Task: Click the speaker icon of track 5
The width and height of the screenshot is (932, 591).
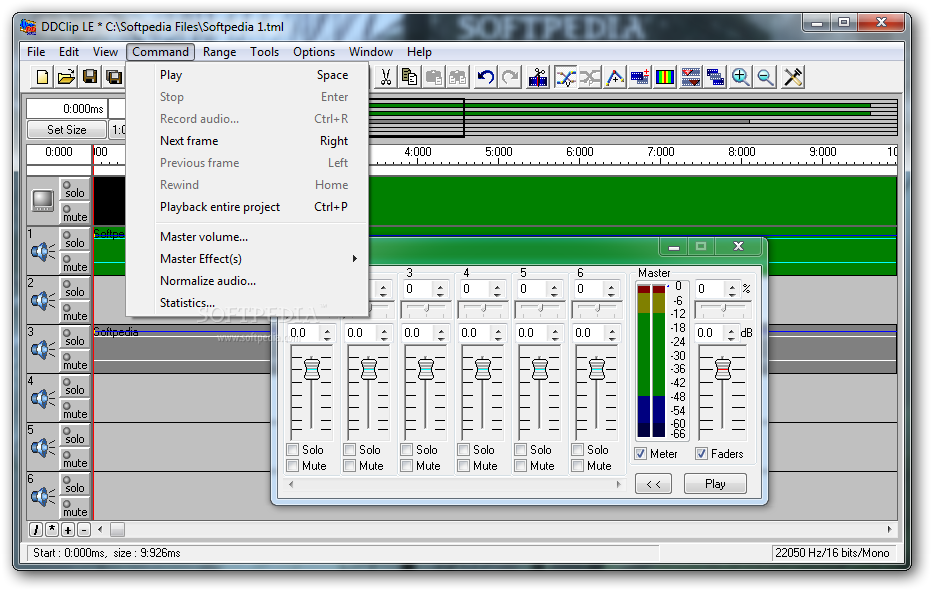Action: [x=43, y=448]
